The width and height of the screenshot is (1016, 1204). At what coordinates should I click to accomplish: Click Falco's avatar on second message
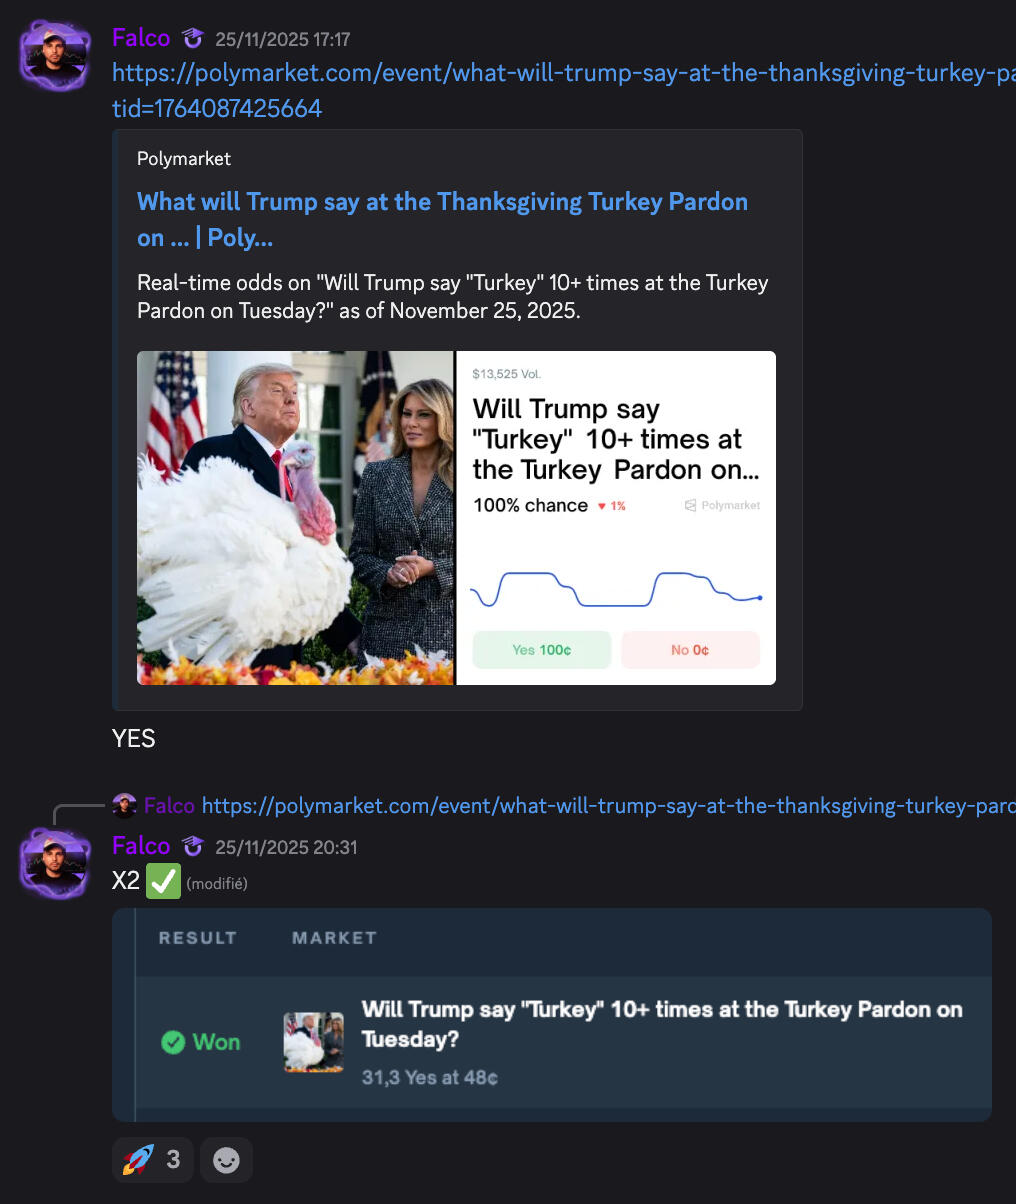pyautogui.click(x=55, y=863)
